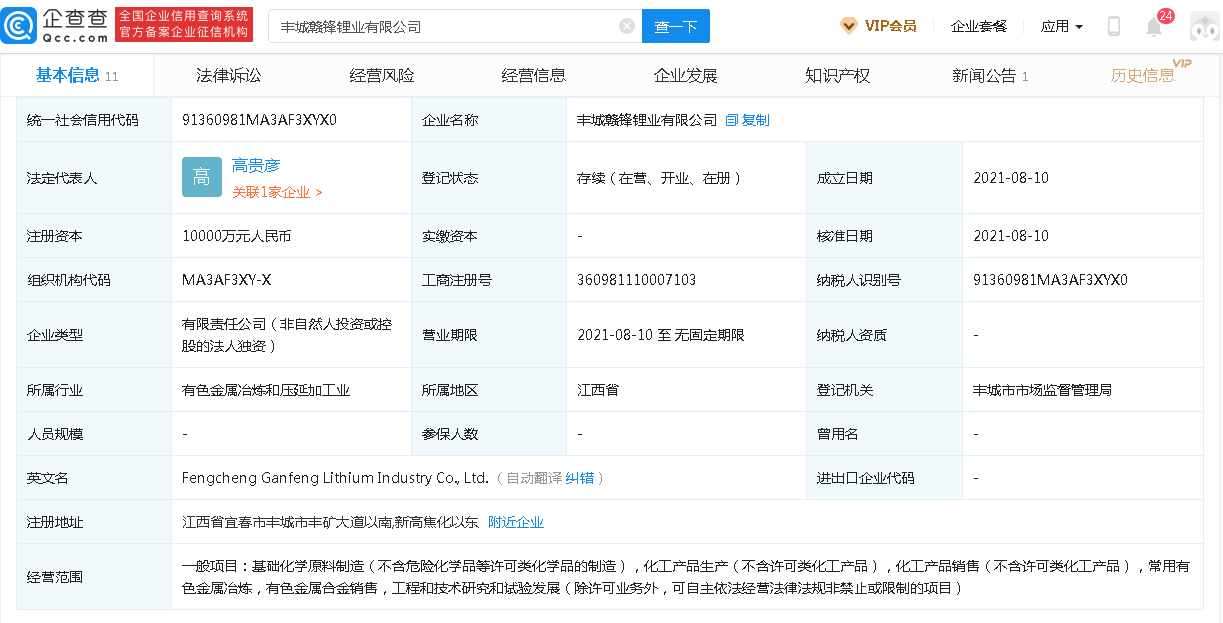The image size is (1223, 623).
Task: Click the 查一下 search button
Action: (676, 26)
